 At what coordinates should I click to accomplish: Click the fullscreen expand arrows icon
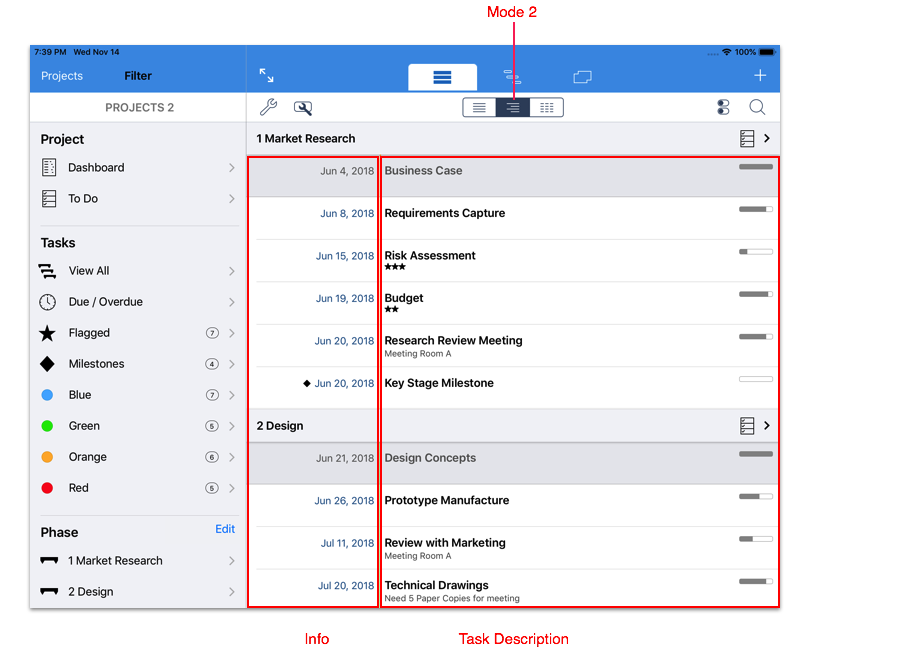266,76
